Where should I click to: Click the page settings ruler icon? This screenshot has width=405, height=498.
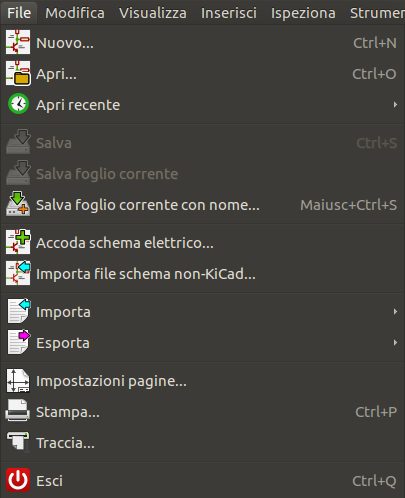pos(18,380)
